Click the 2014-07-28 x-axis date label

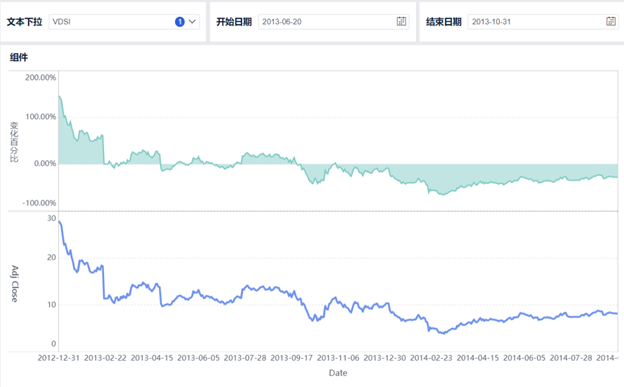tap(571, 358)
